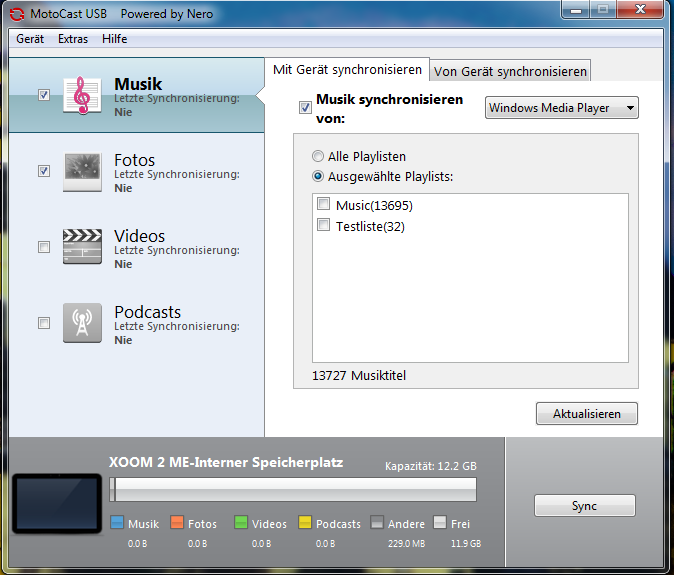Viewport: 674px width, 575px height.
Task: Click the gray Andere legend swatch
Action: pyautogui.click(x=377, y=522)
